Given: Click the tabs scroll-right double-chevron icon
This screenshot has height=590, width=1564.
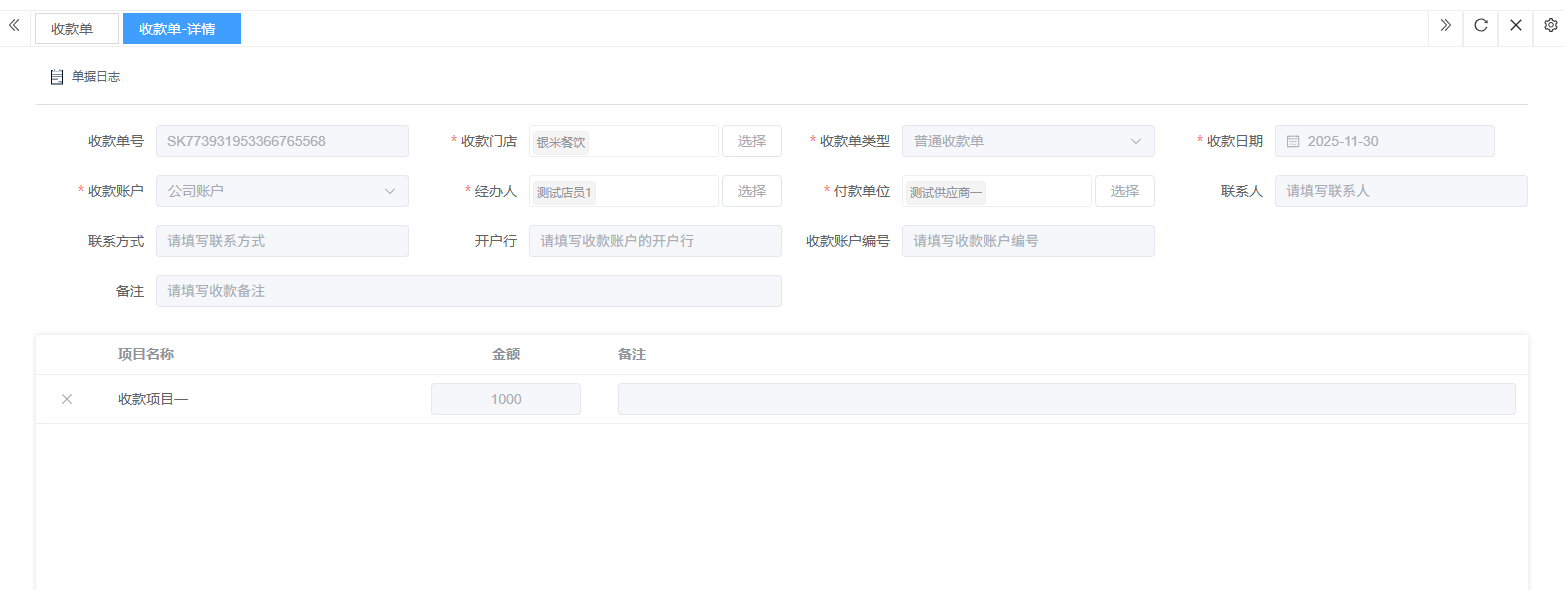Looking at the screenshot, I should tap(1445, 26).
